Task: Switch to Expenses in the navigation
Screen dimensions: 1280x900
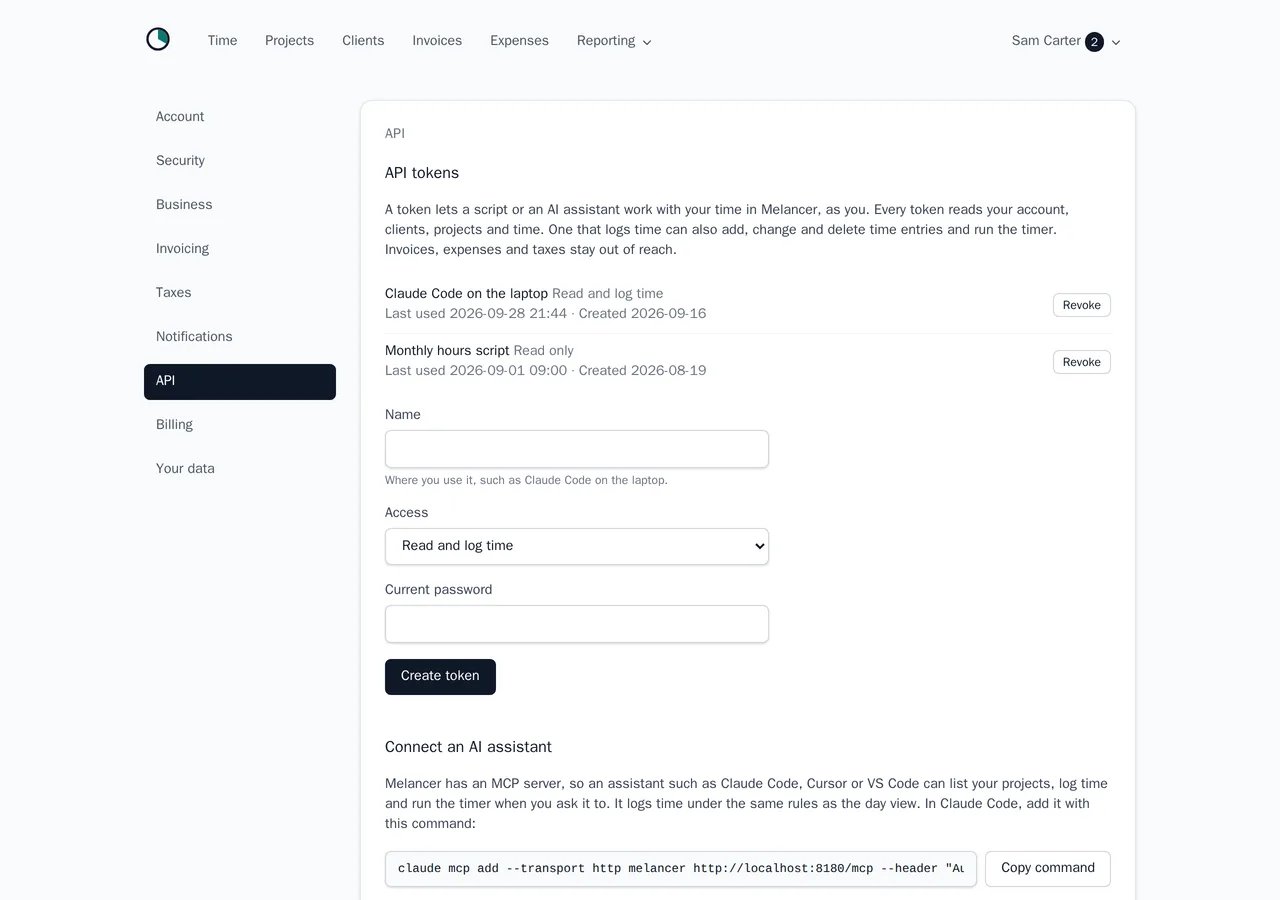Action: (519, 41)
